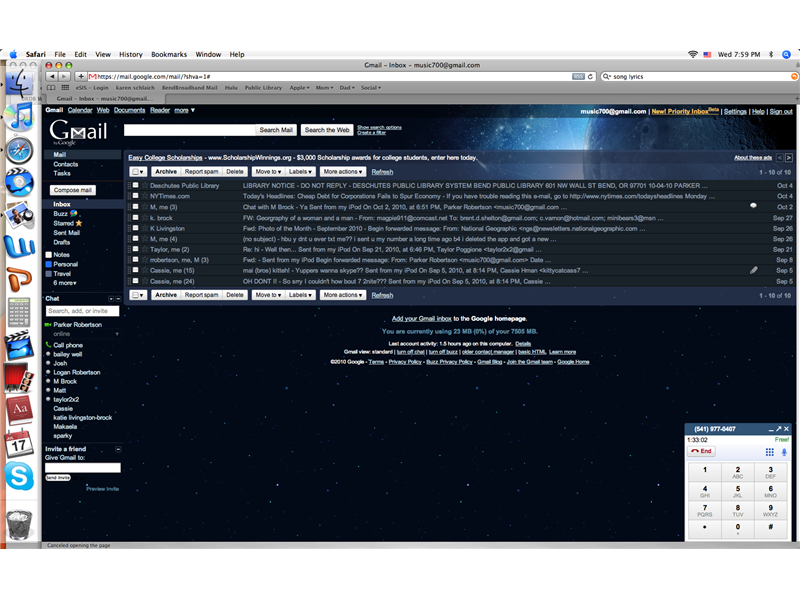Open Top Sites grid icon
The height and width of the screenshot is (600, 800).
pos(65,88)
